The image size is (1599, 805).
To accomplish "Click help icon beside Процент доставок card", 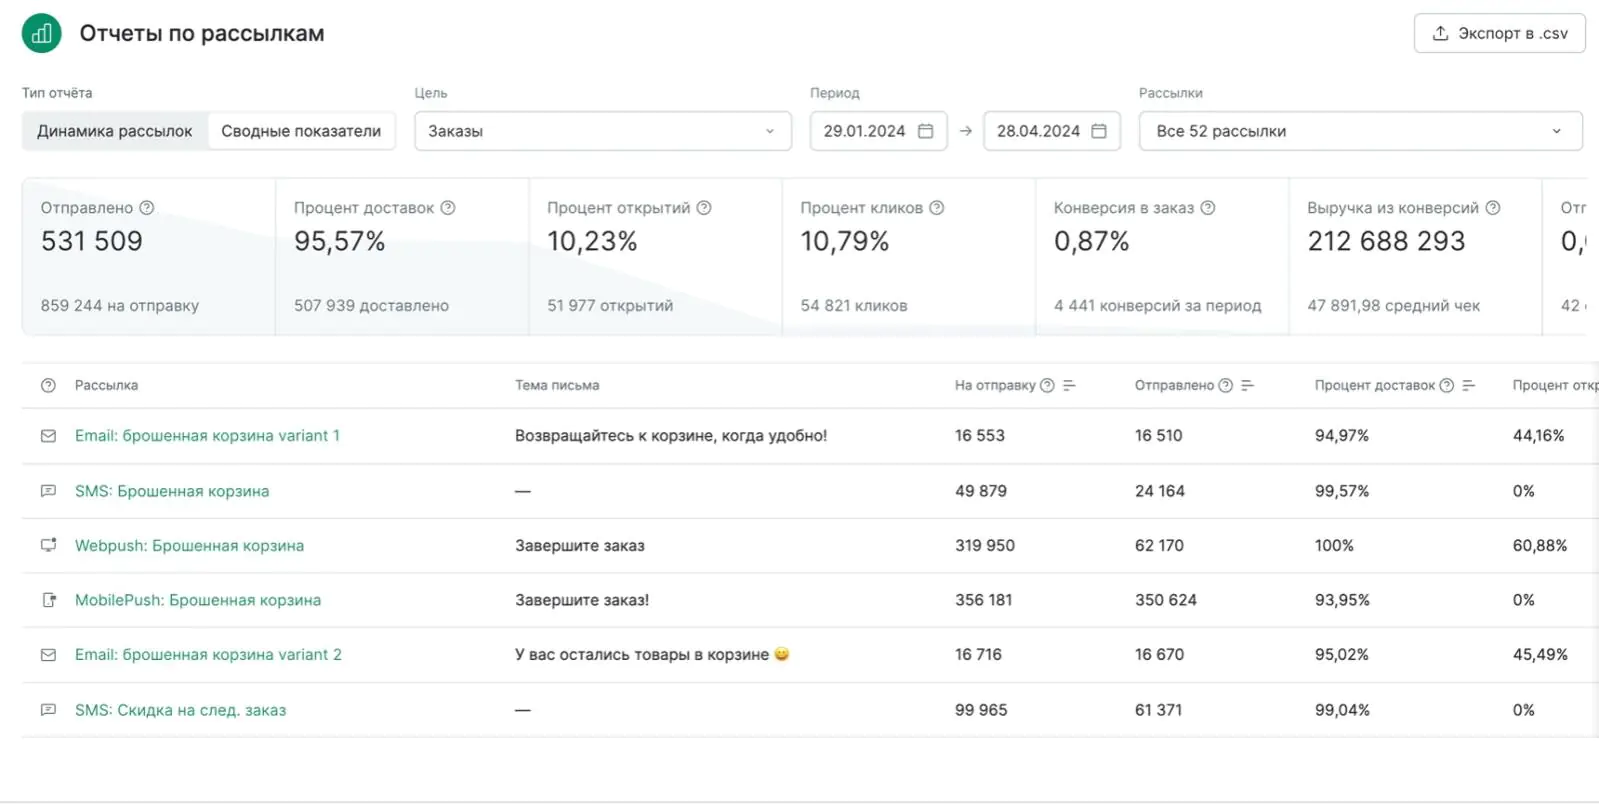I will [448, 208].
